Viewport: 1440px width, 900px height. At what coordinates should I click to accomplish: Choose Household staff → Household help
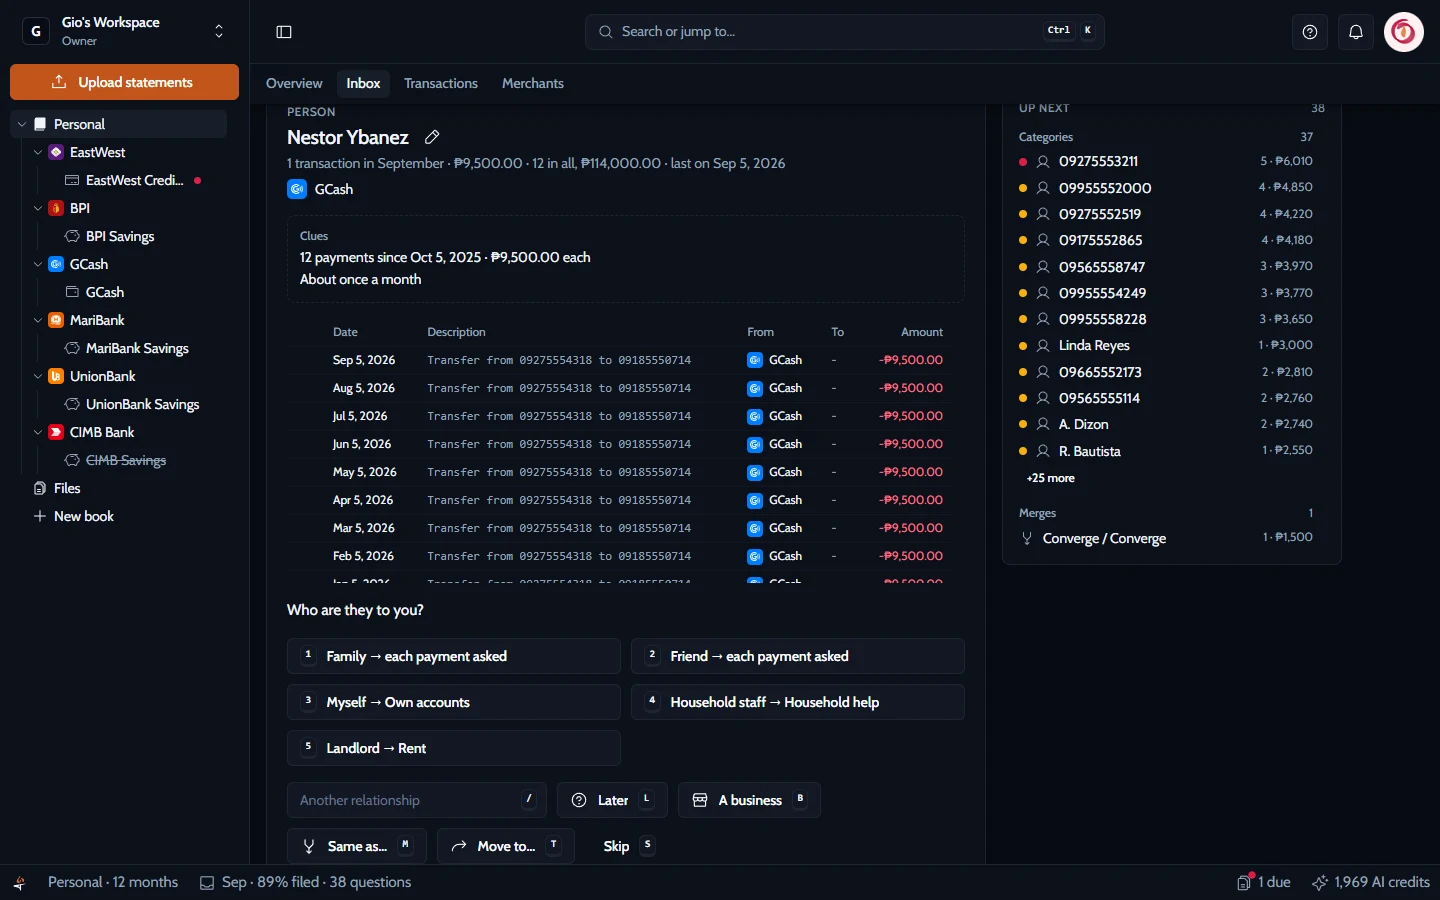pyautogui.click(x=798, y=702)
